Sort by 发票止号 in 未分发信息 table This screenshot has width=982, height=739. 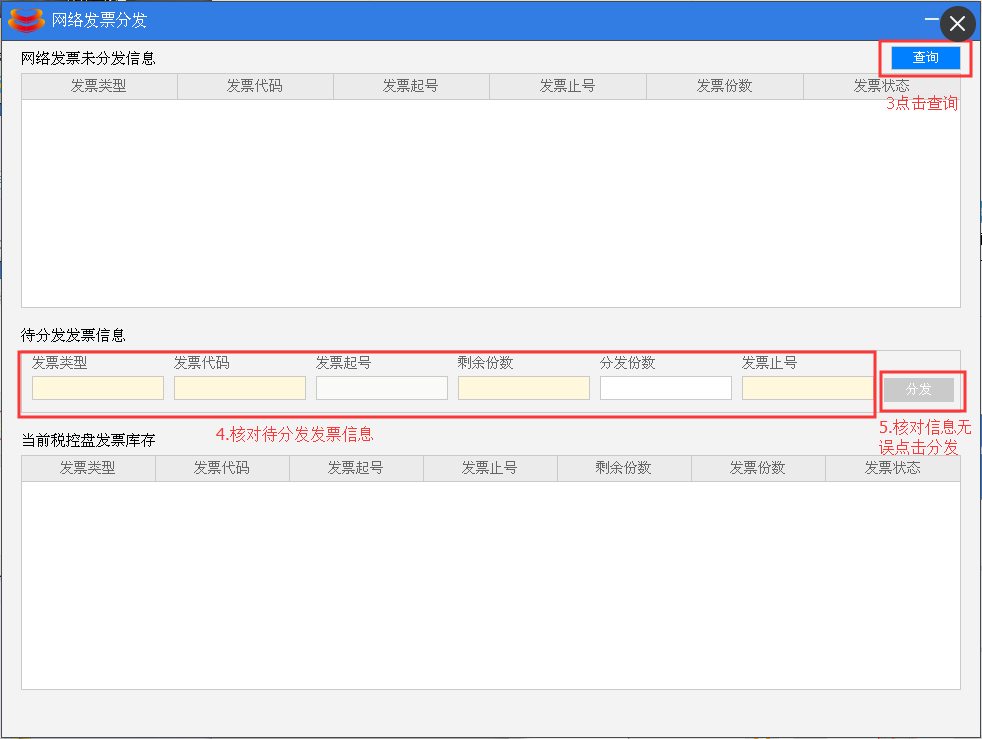[567, 86]
